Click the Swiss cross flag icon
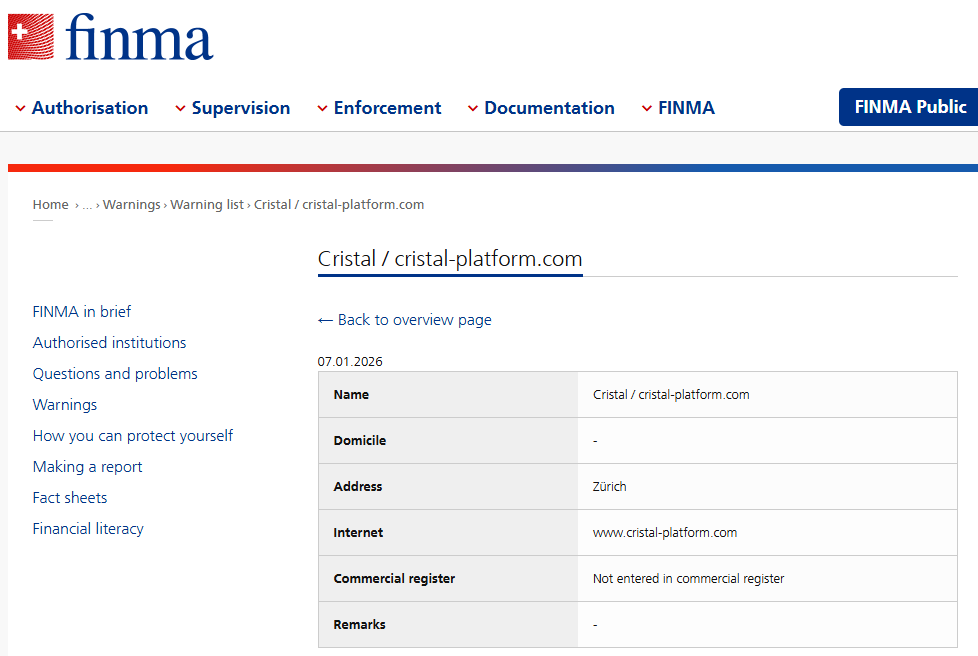The height and width of the screenshot is (656, 978). (31, 37)
